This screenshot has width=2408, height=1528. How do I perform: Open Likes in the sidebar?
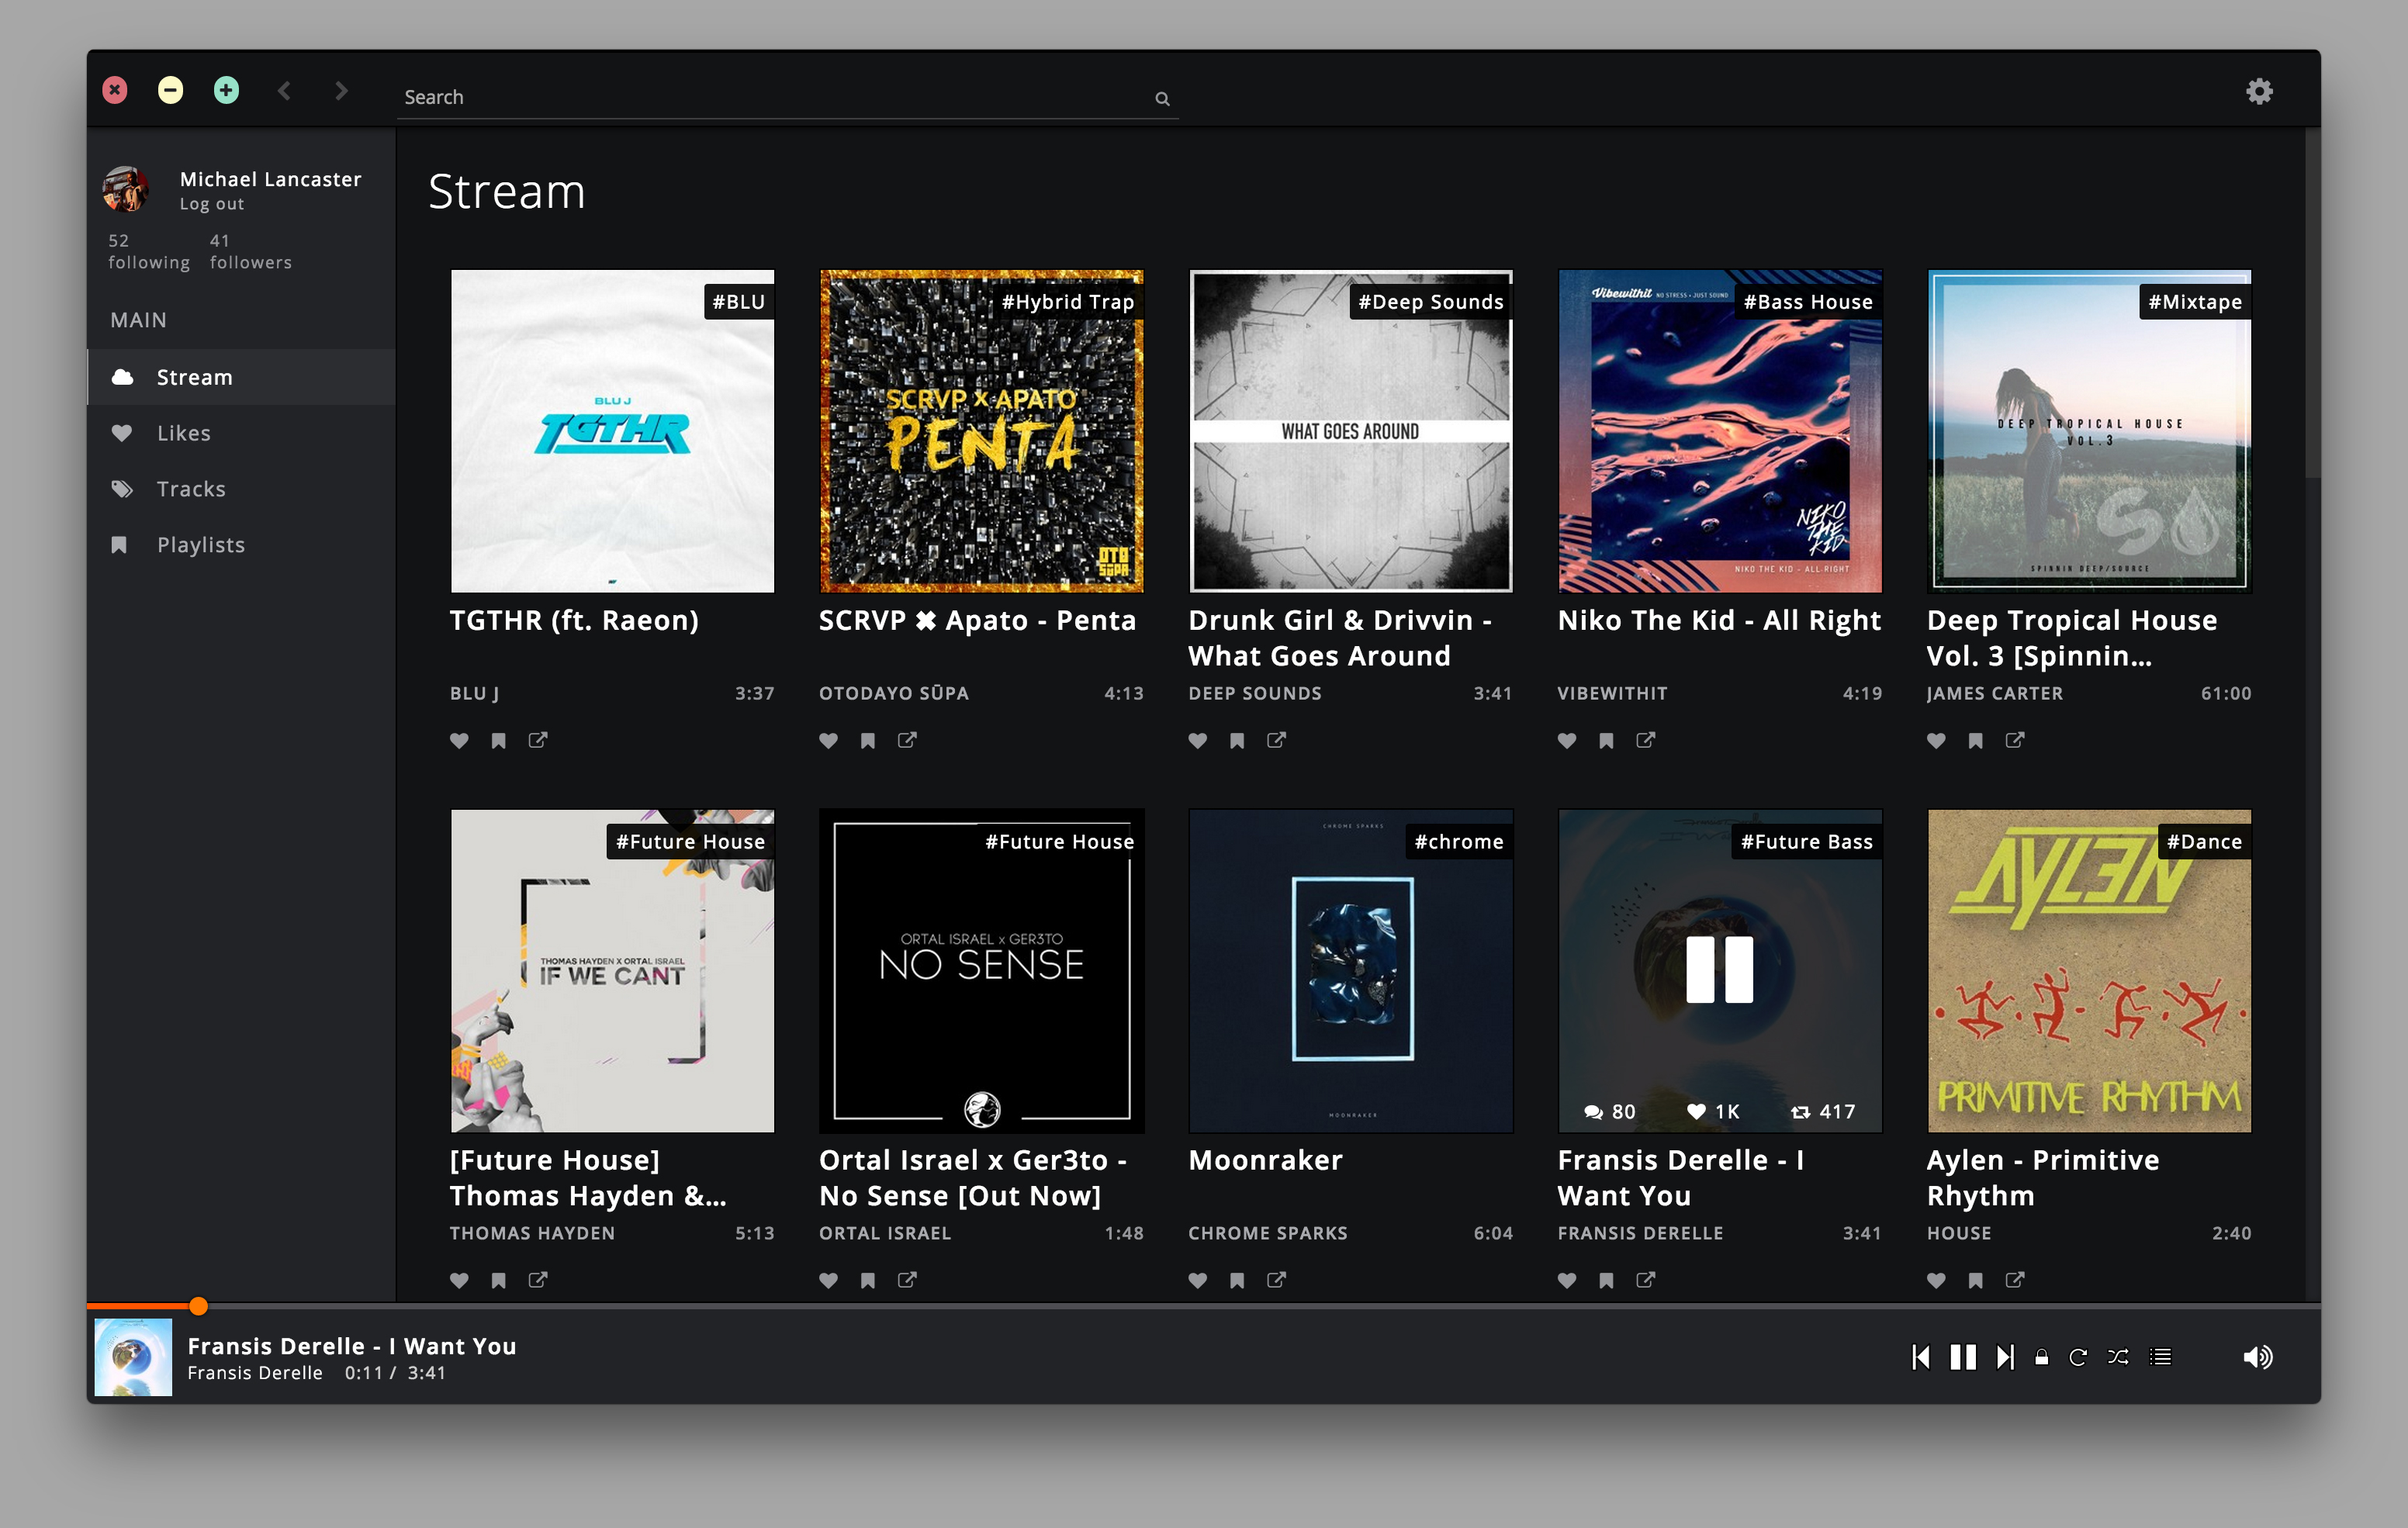click(x=184, y=433)
